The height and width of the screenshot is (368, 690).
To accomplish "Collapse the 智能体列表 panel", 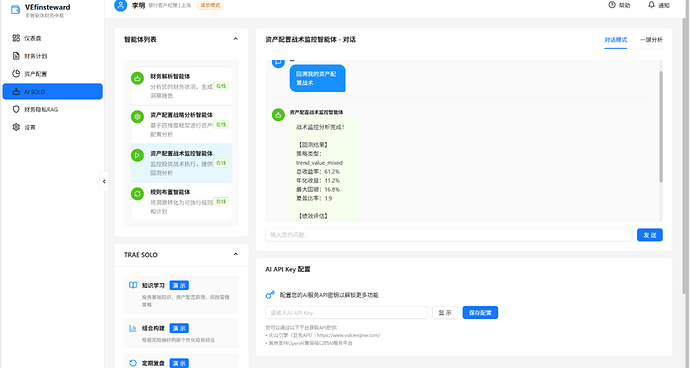I will click(x=235, y=39).
